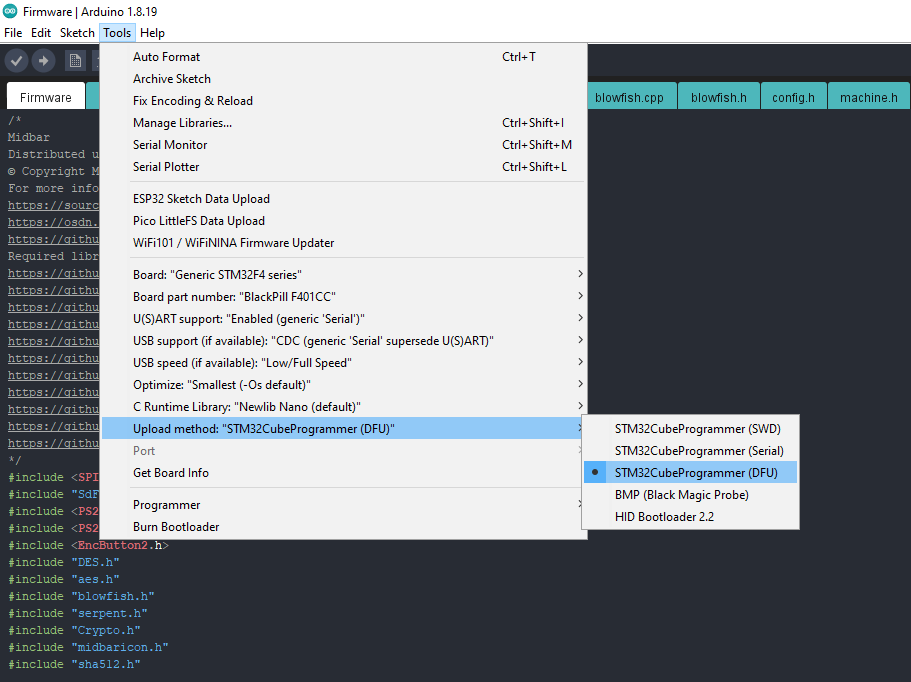Choose Manage Libraries from Tools menu
The height and width of the screenshot is (682, 911).
[x=182, y=123]
